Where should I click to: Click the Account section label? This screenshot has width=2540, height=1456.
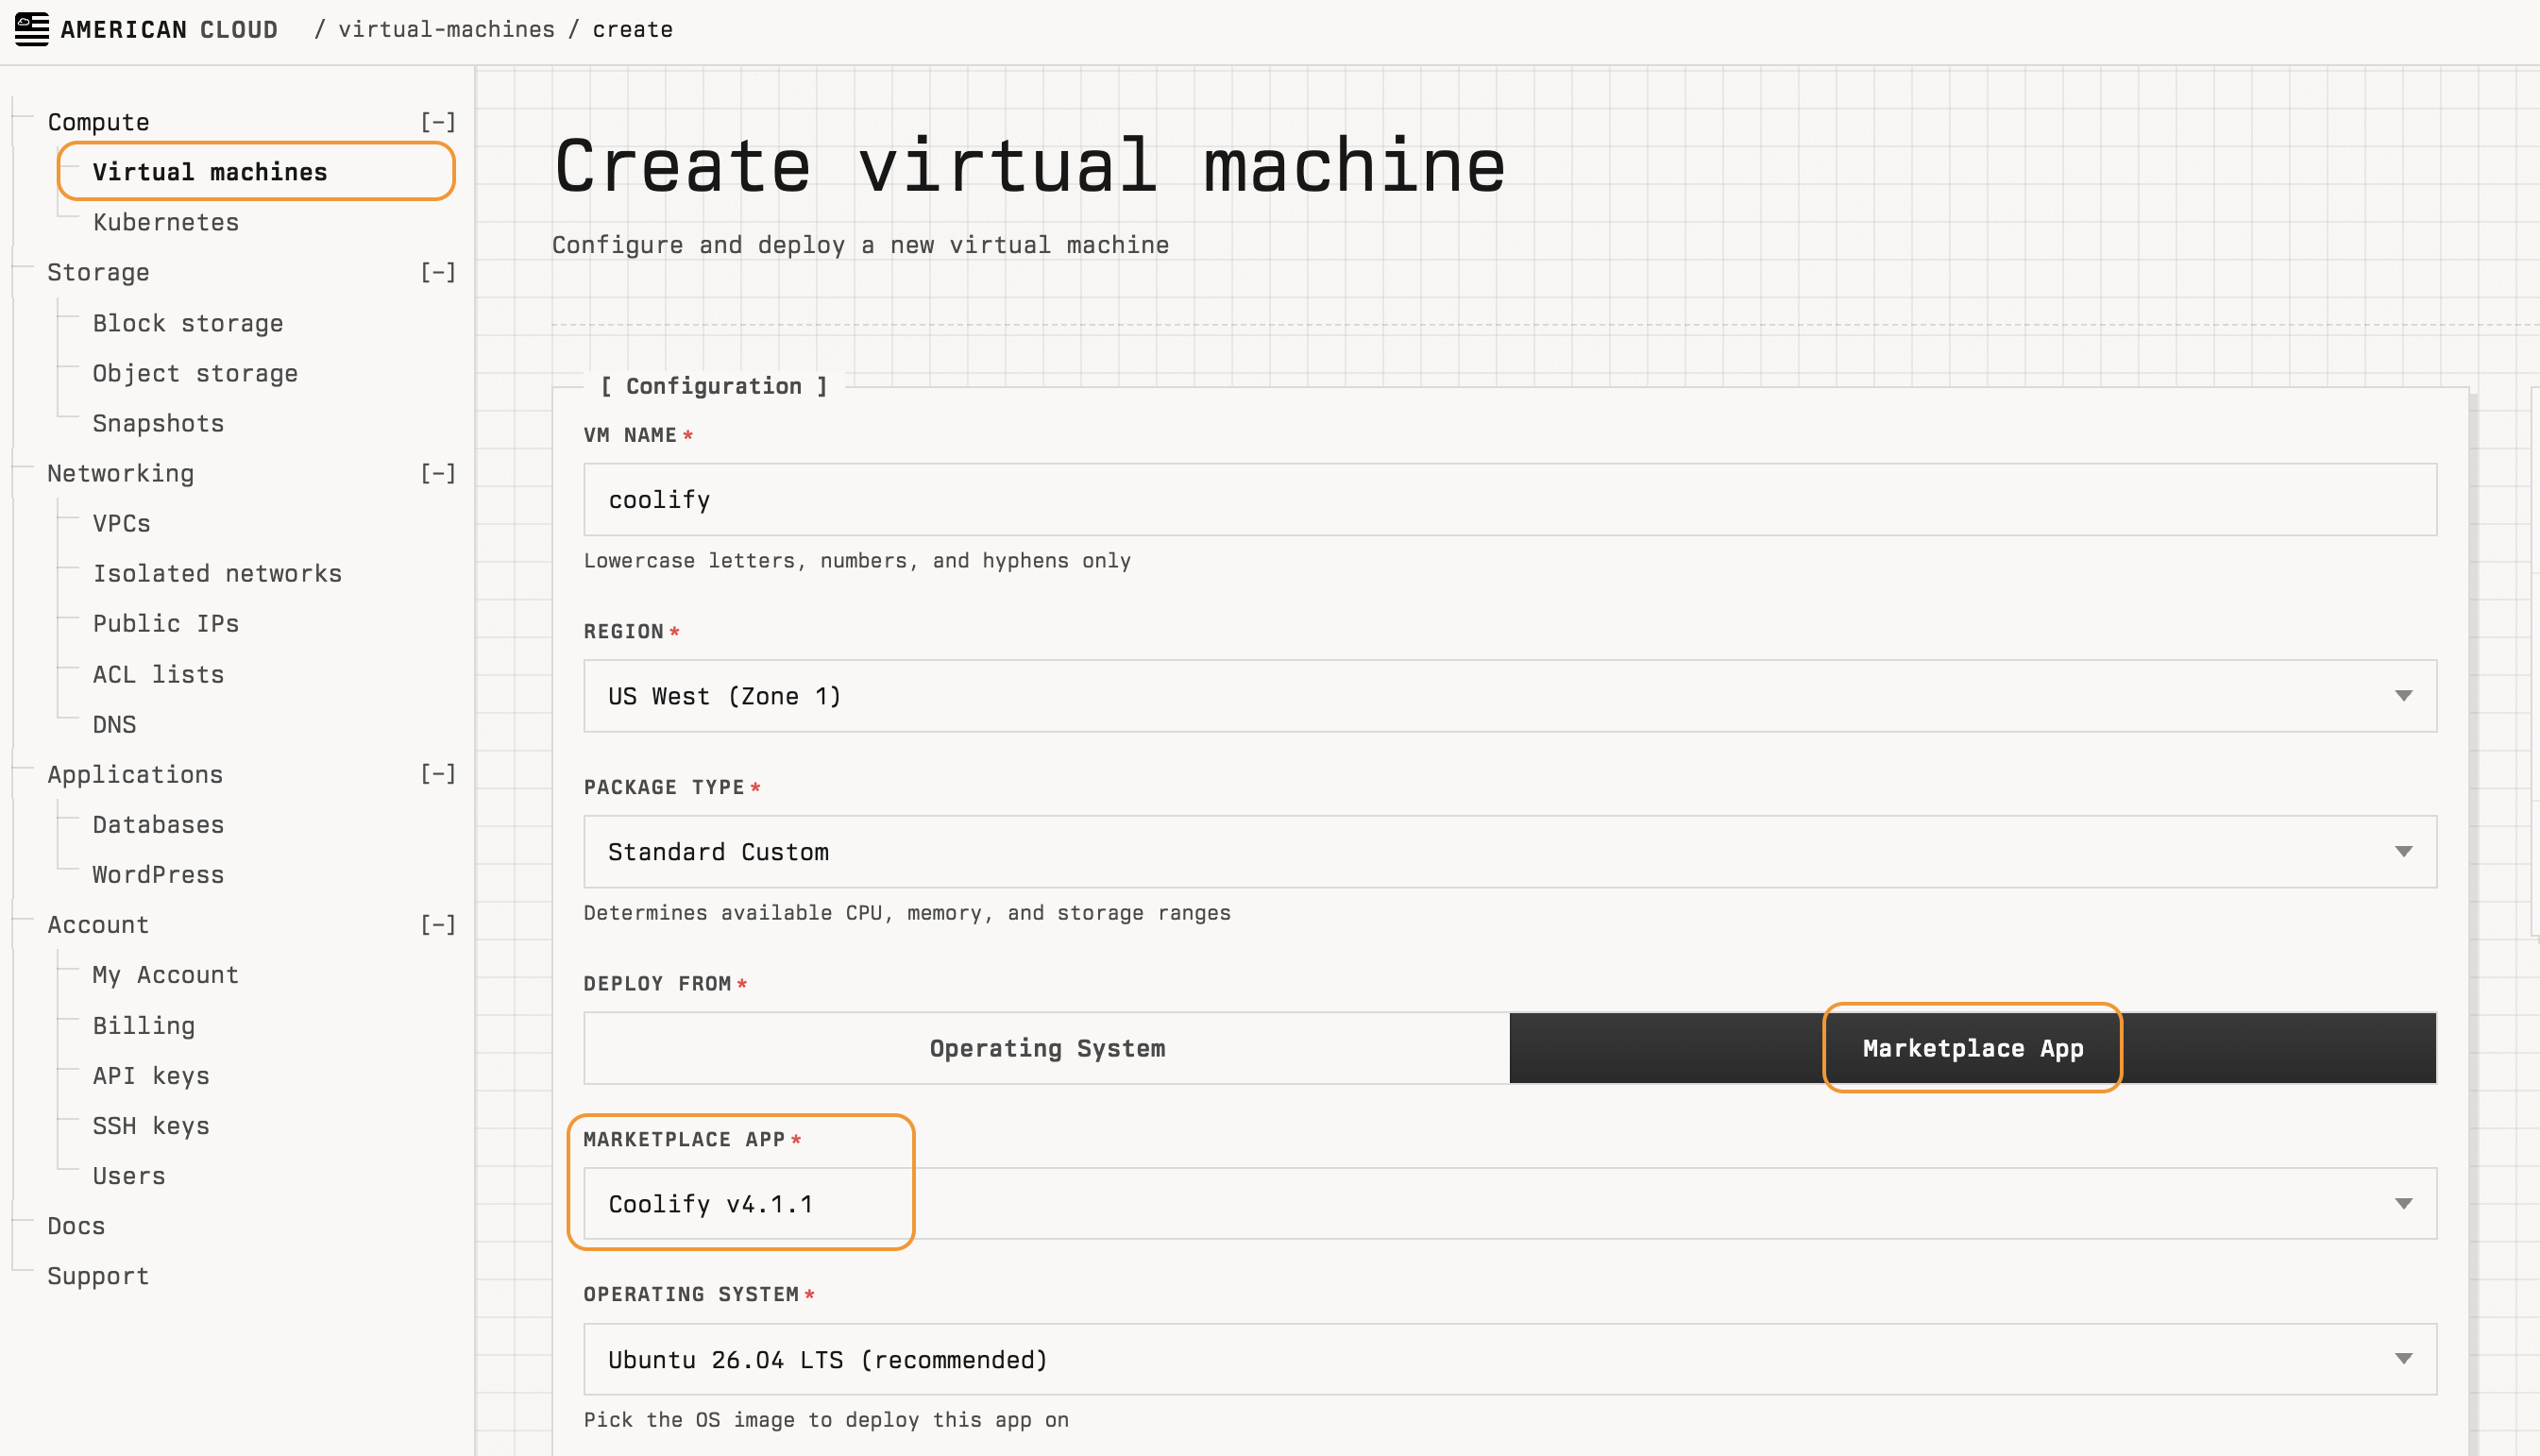tap(98, 925)
